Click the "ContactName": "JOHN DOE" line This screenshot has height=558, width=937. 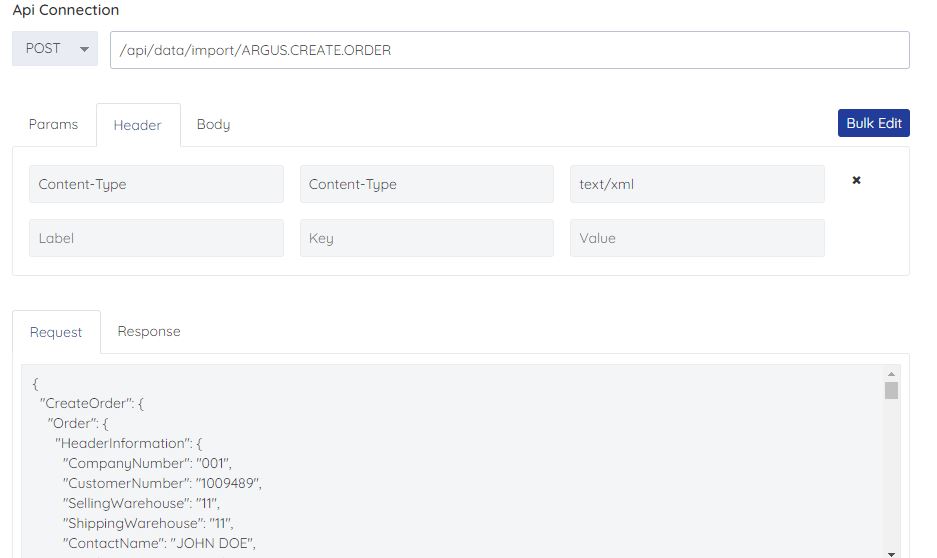pyautogui.click(x=159, y=544)
